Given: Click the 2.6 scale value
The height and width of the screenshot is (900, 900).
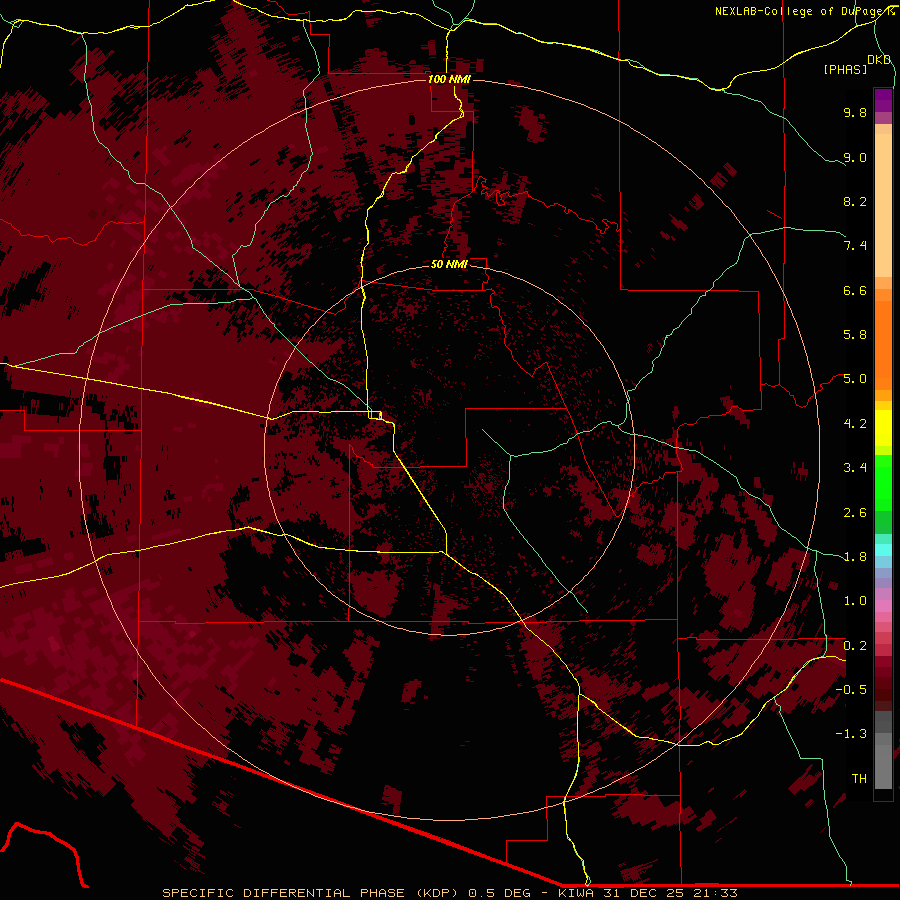Looking at the screenshot, I should click(855, 513).
